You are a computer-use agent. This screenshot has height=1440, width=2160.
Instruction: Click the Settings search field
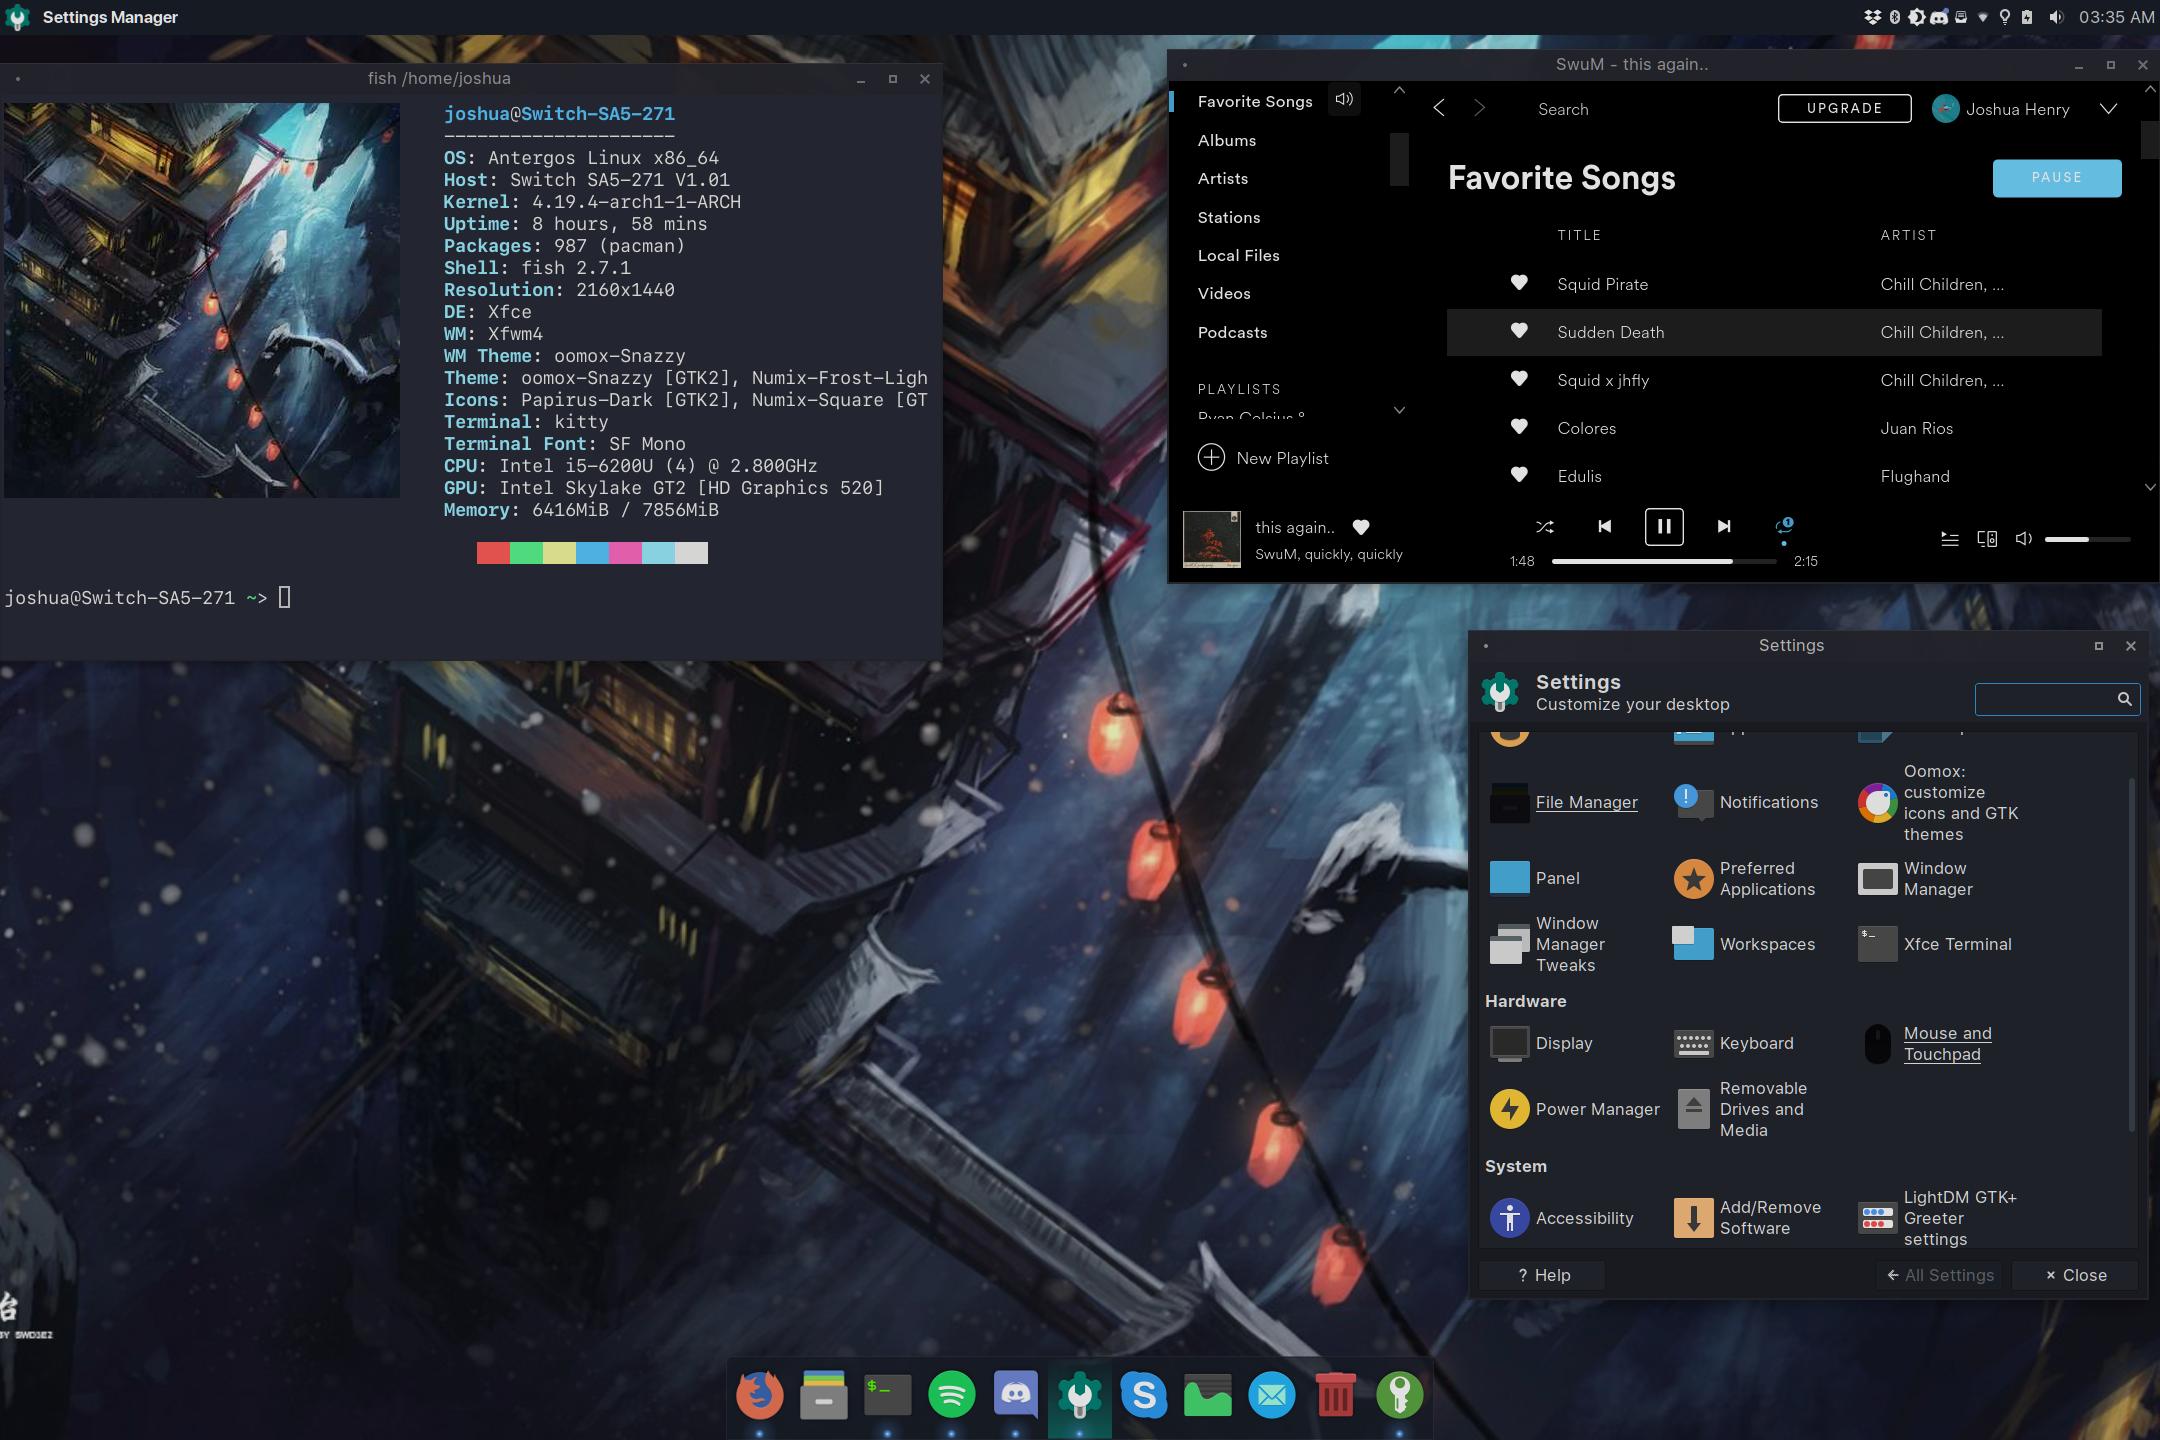[2056, 698]
